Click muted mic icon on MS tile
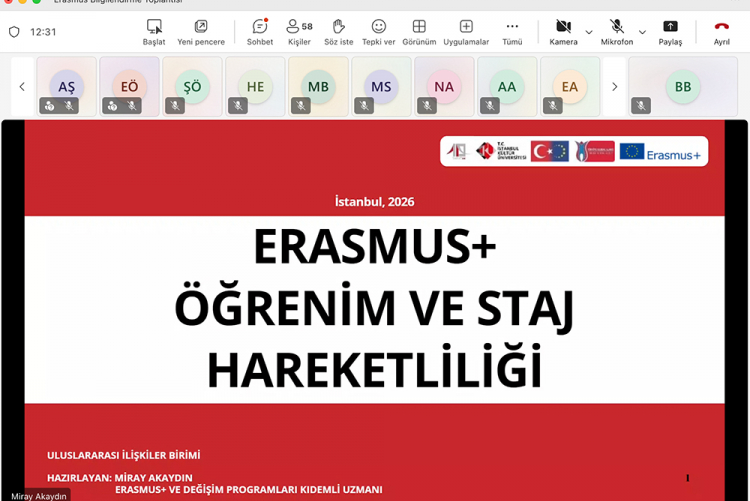 coord(364,106)
